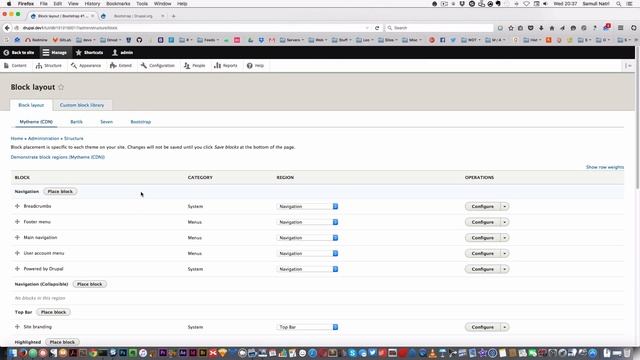Open the Structure admin menu item
640x360 pixels.
pyautogui.click(x=49, y=66)
